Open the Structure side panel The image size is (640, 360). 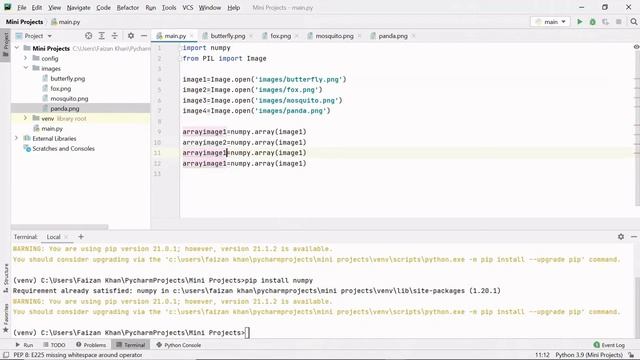coord(6,278)
